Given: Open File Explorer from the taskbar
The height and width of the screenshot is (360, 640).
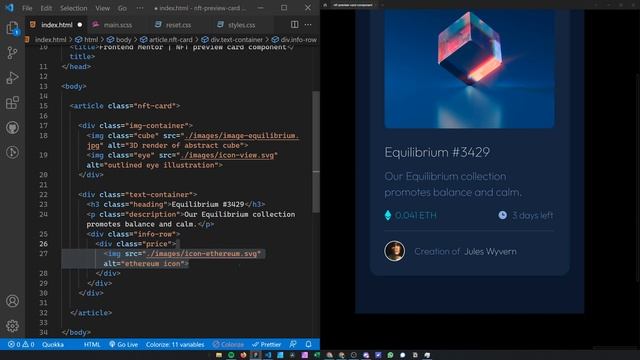Looking at the screenshot, I should point(219,355).
